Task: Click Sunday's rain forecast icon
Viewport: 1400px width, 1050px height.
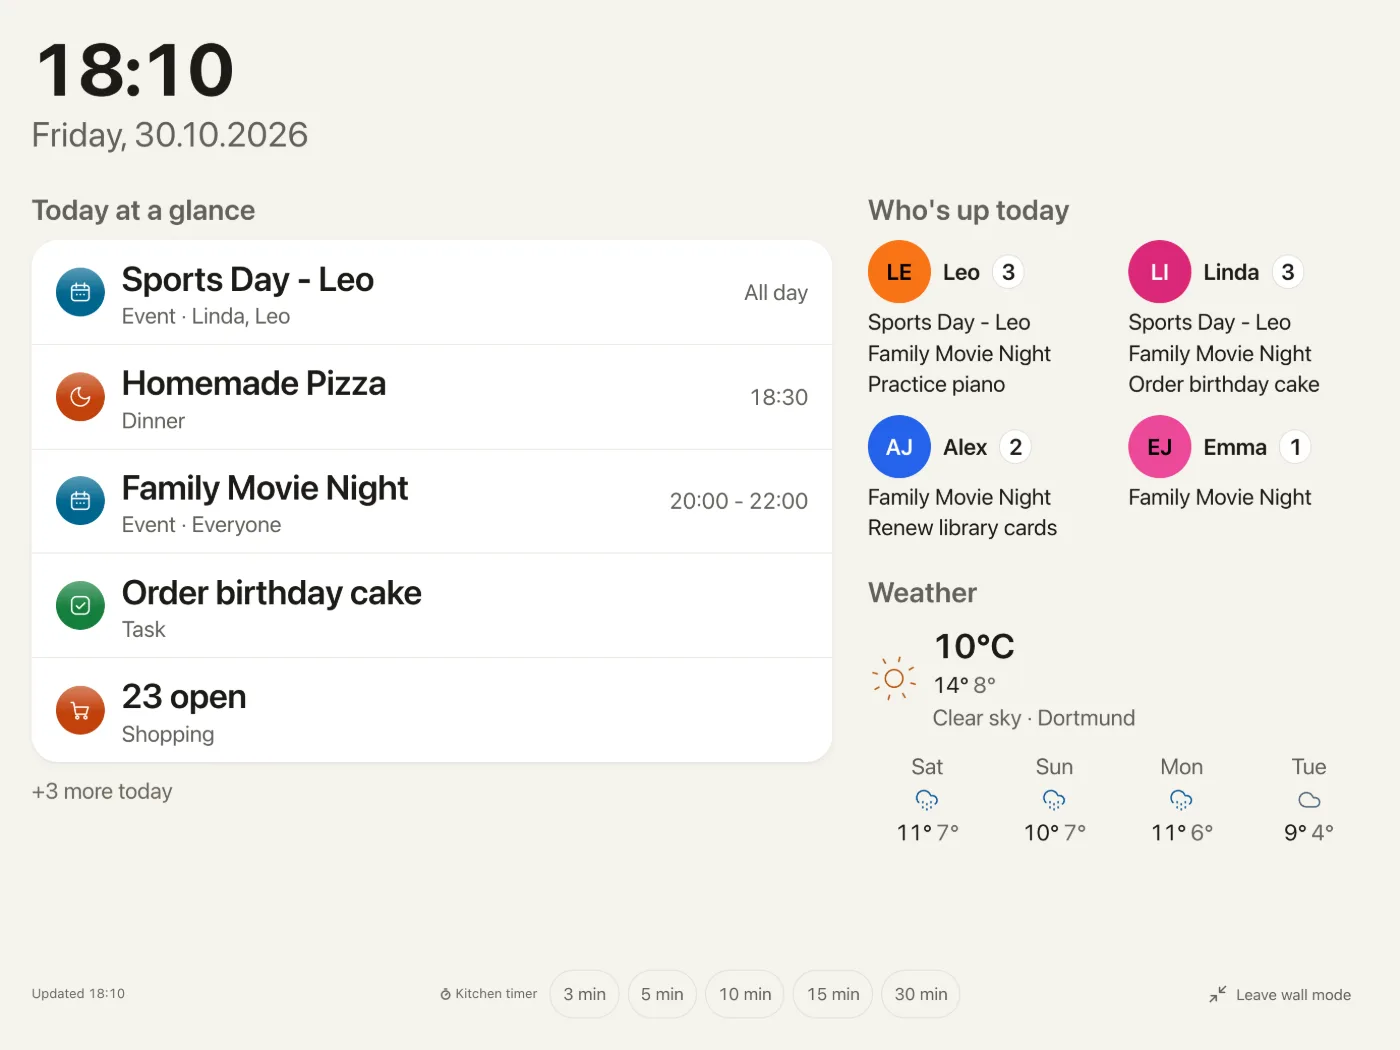Action: pos(1054,800)
